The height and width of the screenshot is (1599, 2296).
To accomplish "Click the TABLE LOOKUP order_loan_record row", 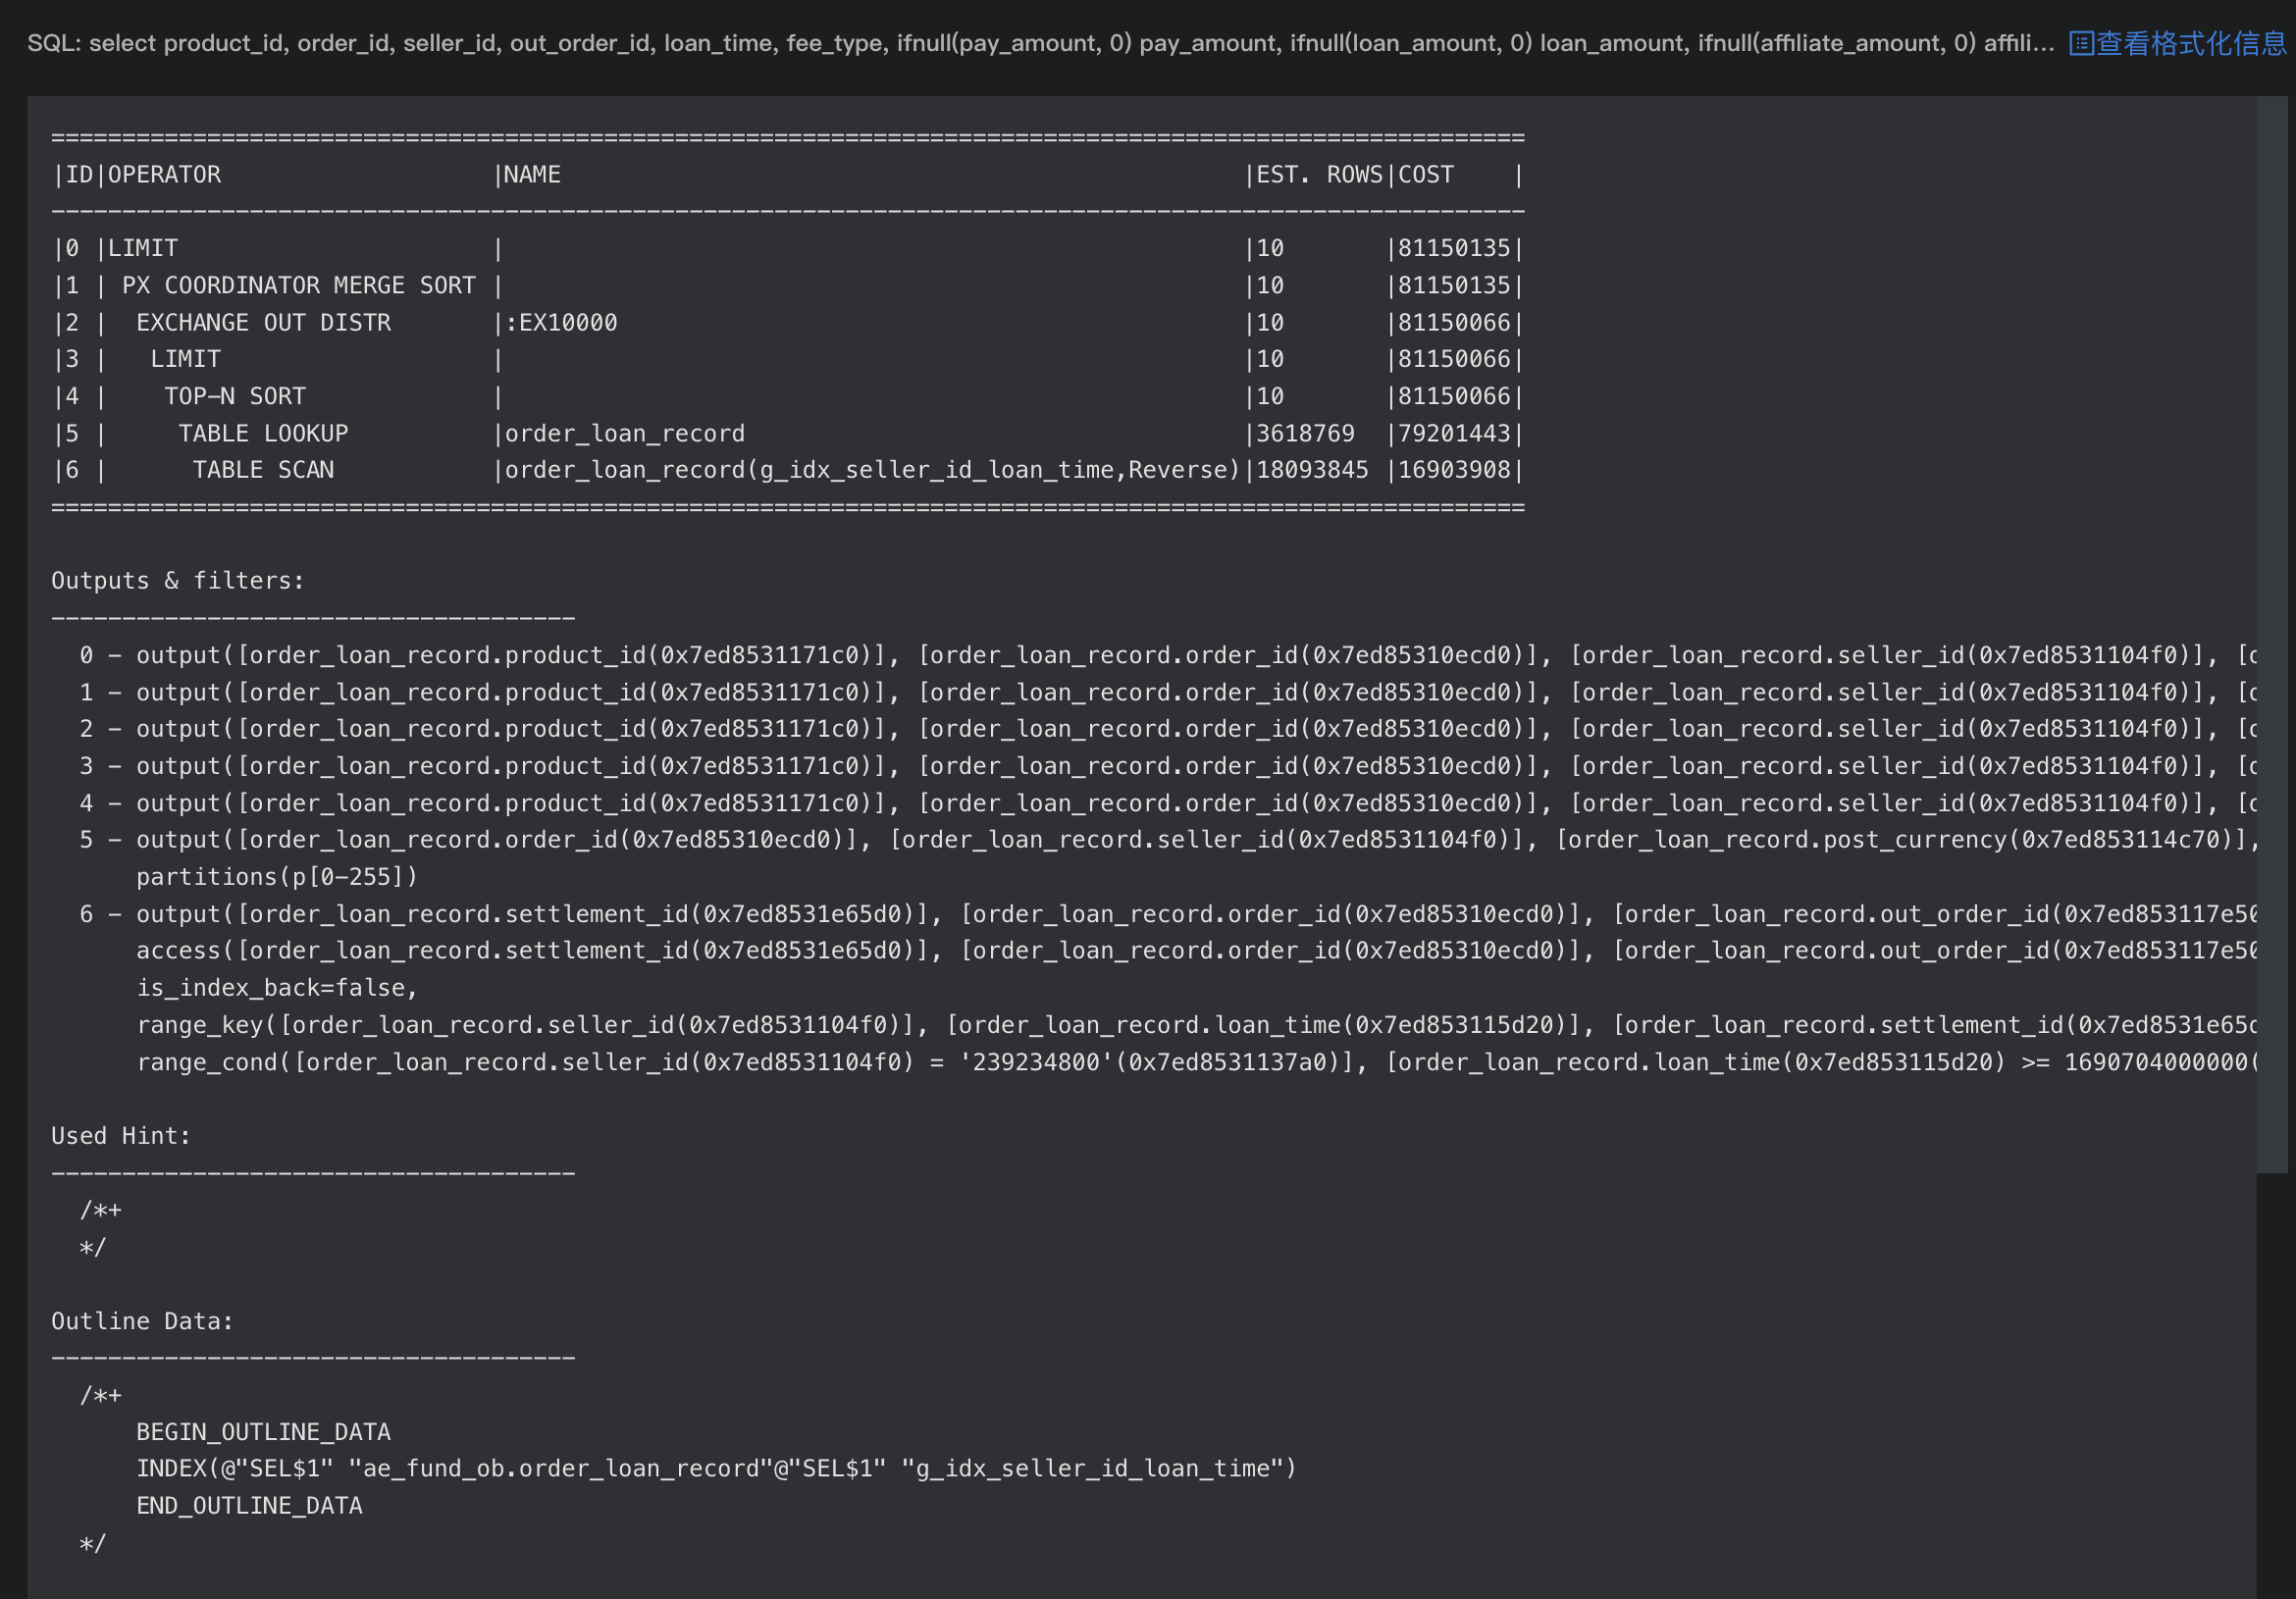I will pos(263,434).
